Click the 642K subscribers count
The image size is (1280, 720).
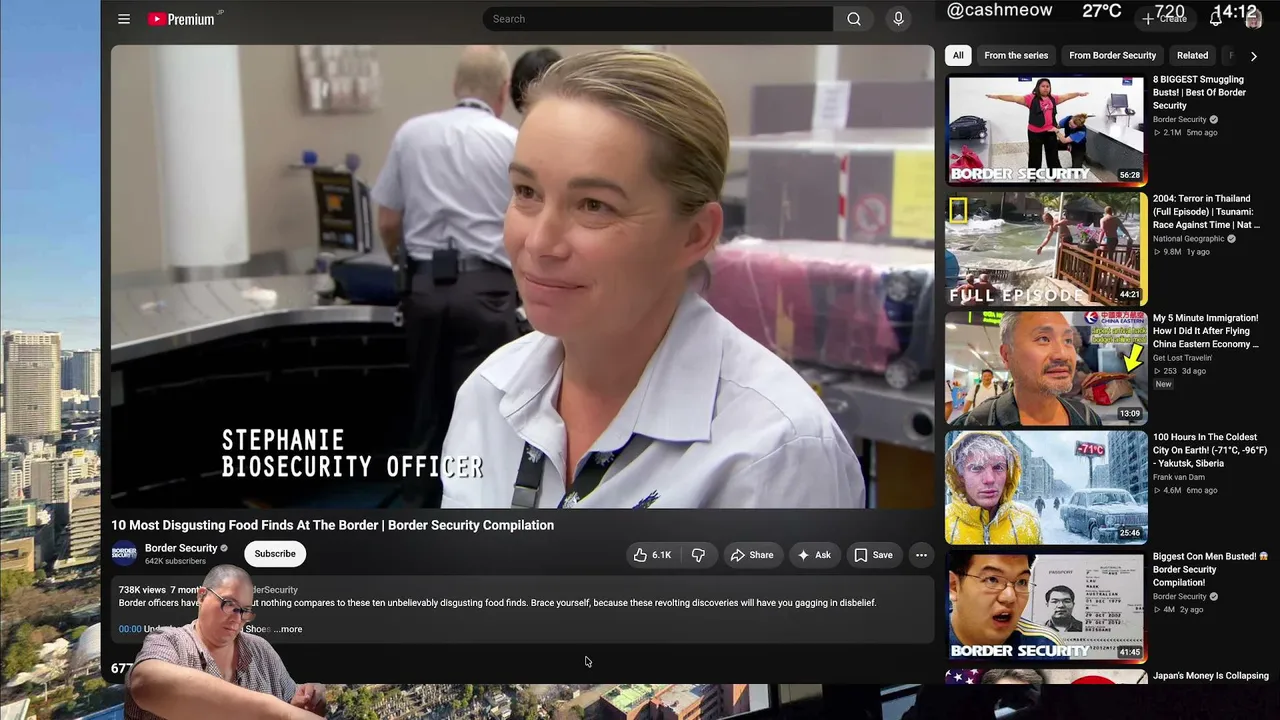(x=175, y=561)
